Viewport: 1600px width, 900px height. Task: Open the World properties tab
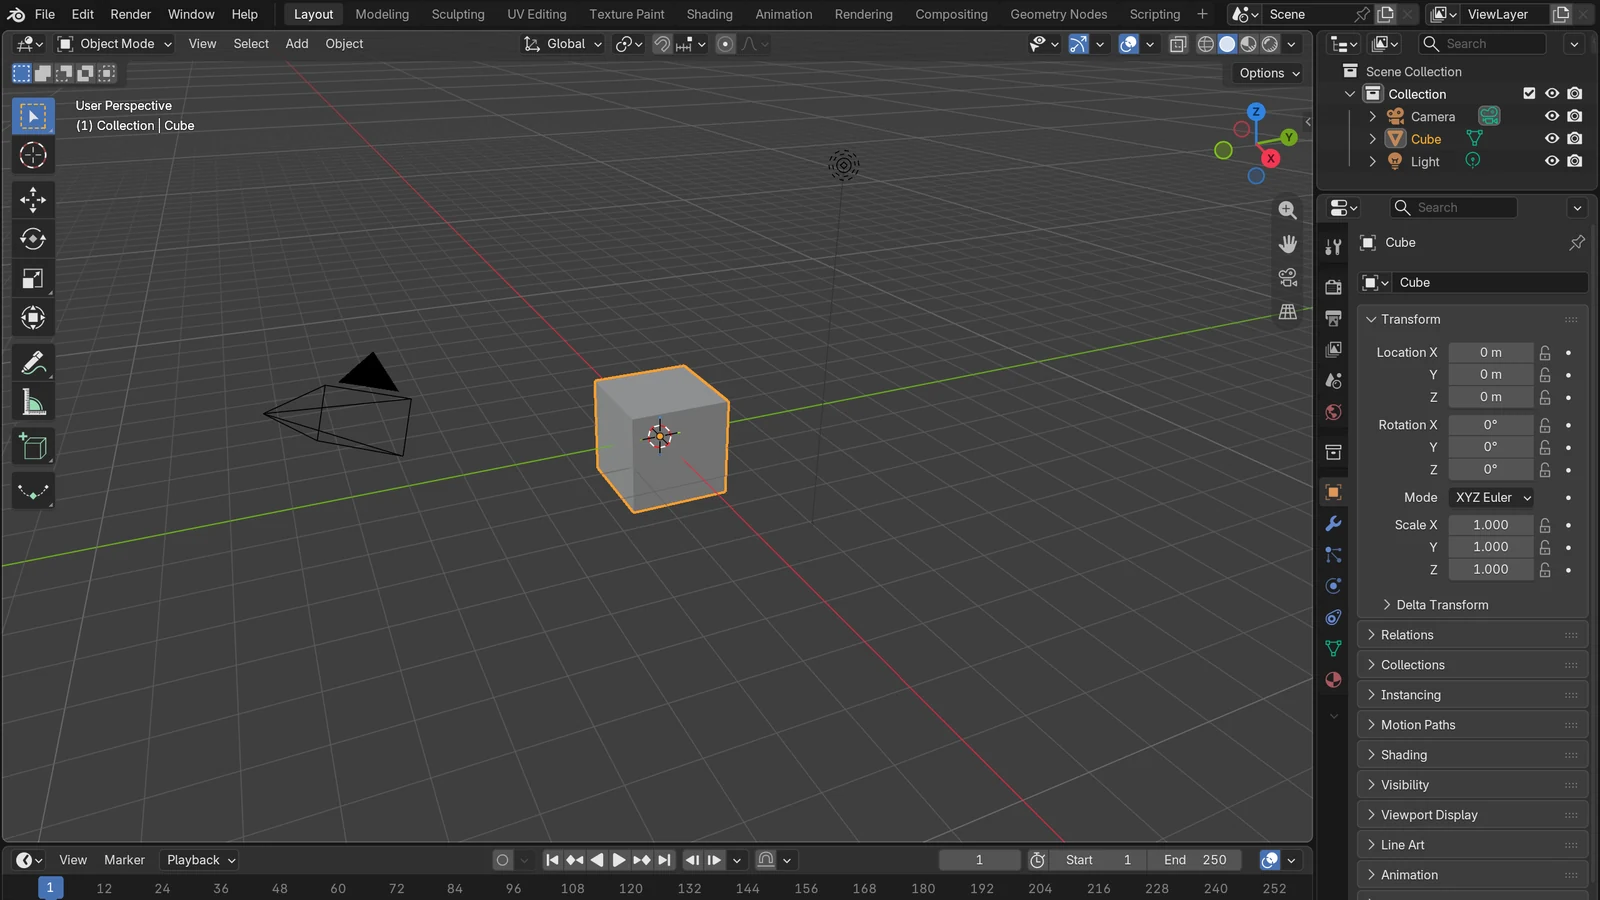[x=1333, y=413]
